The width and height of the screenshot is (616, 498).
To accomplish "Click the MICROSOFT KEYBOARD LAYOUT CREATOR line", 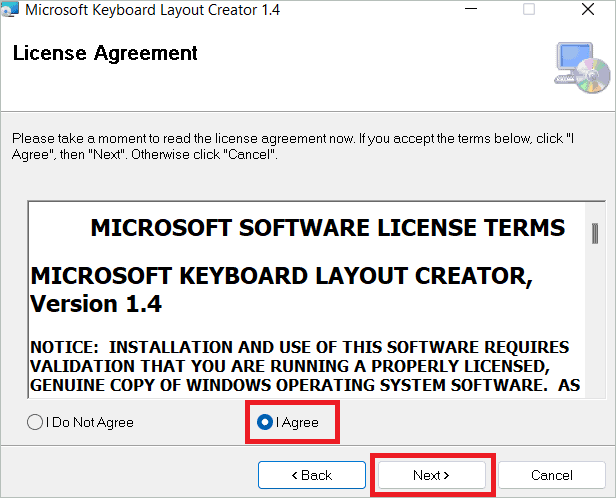I will [x=282, y=276].
